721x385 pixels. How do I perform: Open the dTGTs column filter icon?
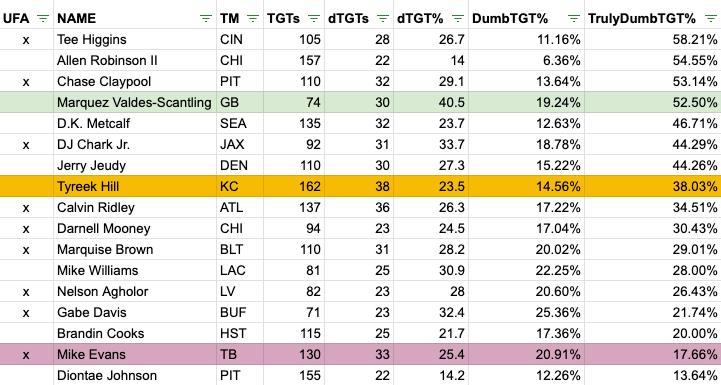pyautogui.click(x=383, y=19)
